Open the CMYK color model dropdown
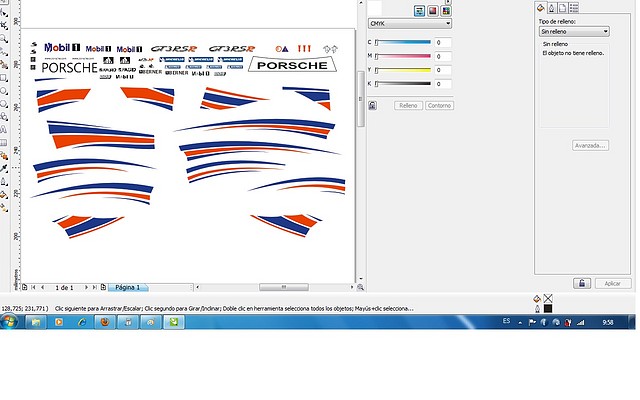This screenshot has width=640, height=400. [410, 24]
